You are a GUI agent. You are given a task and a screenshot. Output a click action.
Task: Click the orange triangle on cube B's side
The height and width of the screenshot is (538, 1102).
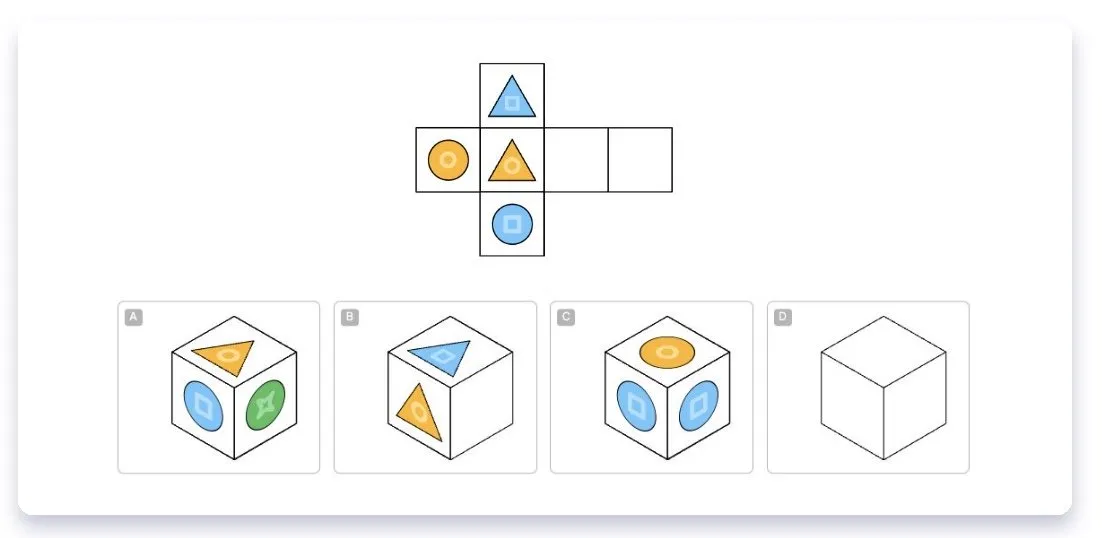click(420, 412)
